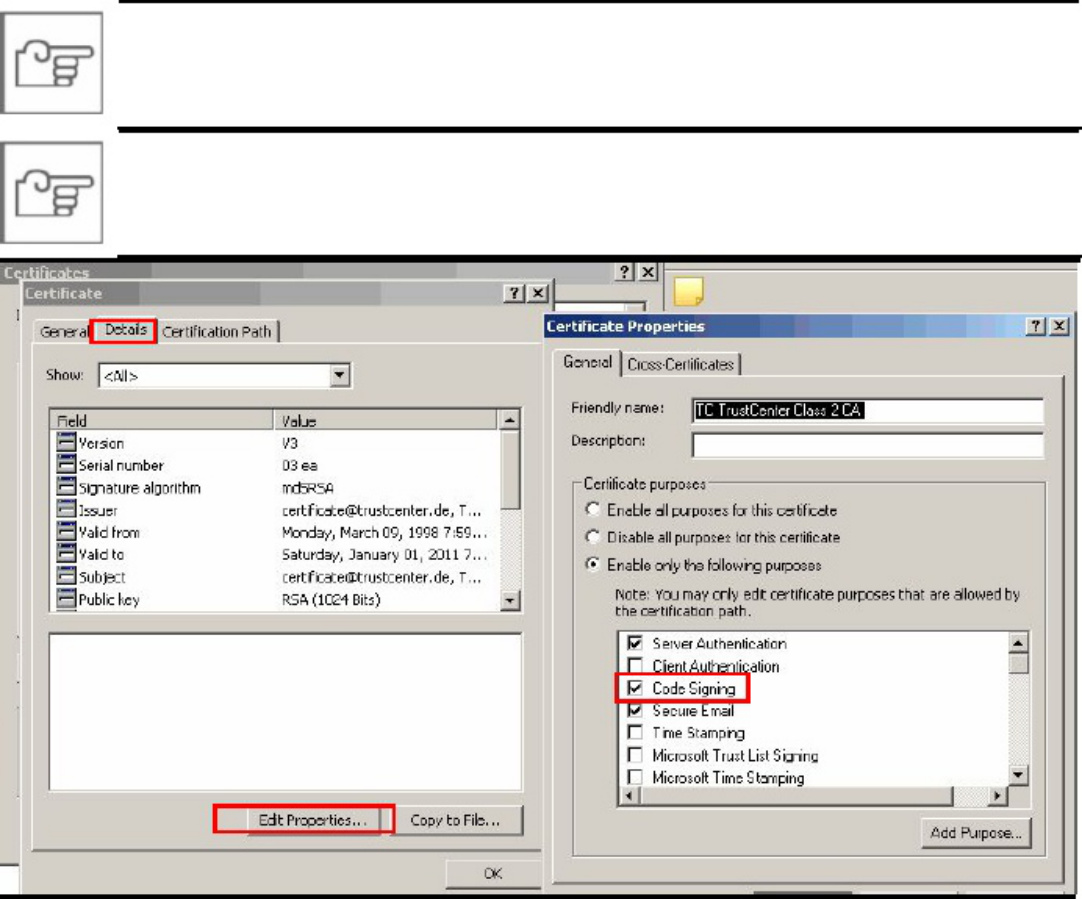Enable Microsoft Trust List Signing checkbox

(x=635, y=755)
